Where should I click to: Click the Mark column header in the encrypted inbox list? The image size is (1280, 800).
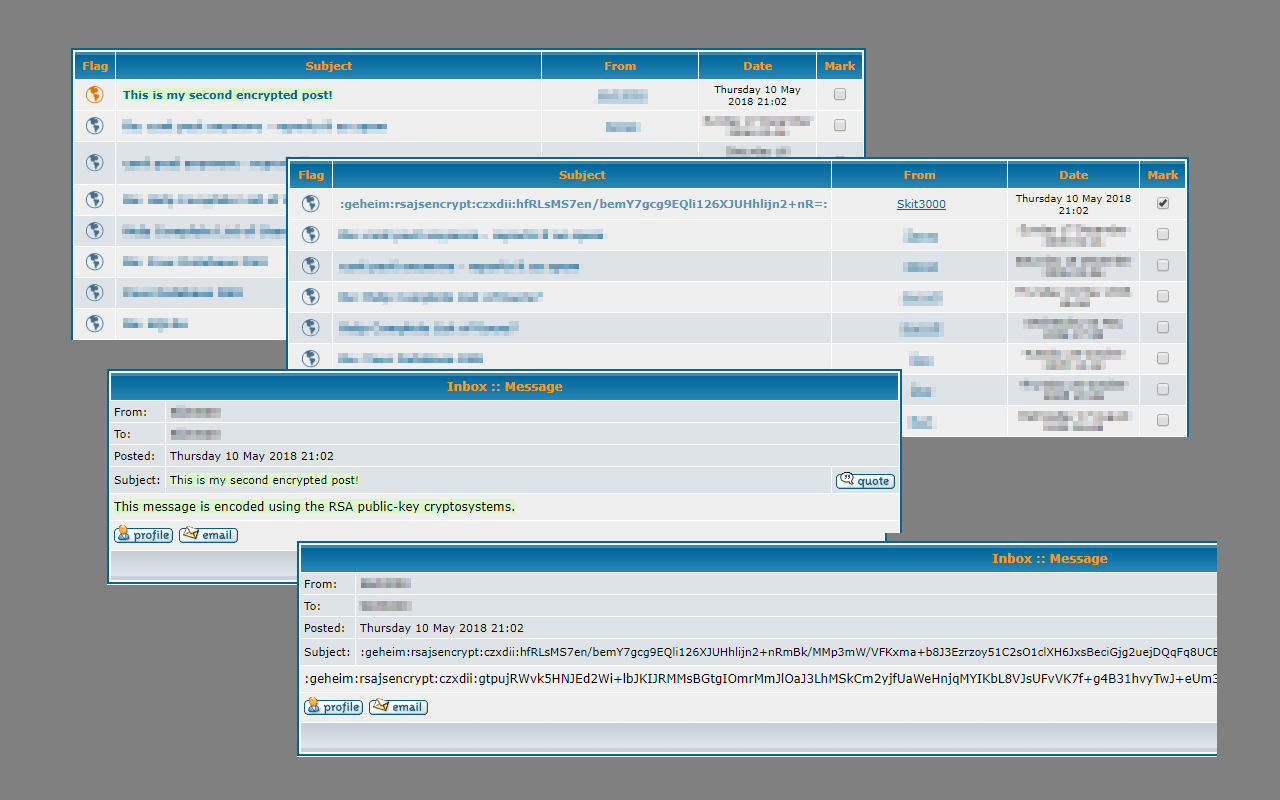(x=1162, y=175)
